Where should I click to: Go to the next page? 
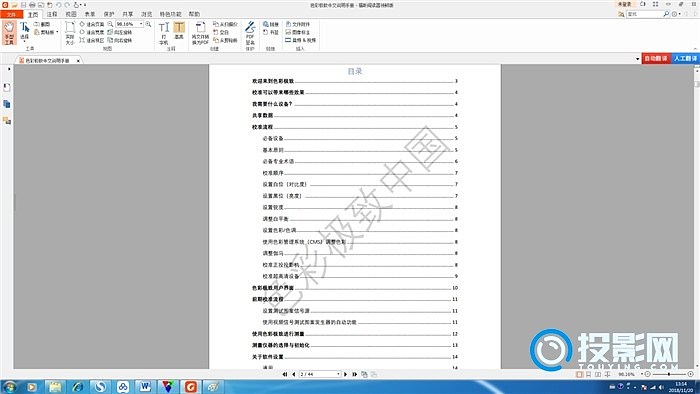click(x=346, y=374)
